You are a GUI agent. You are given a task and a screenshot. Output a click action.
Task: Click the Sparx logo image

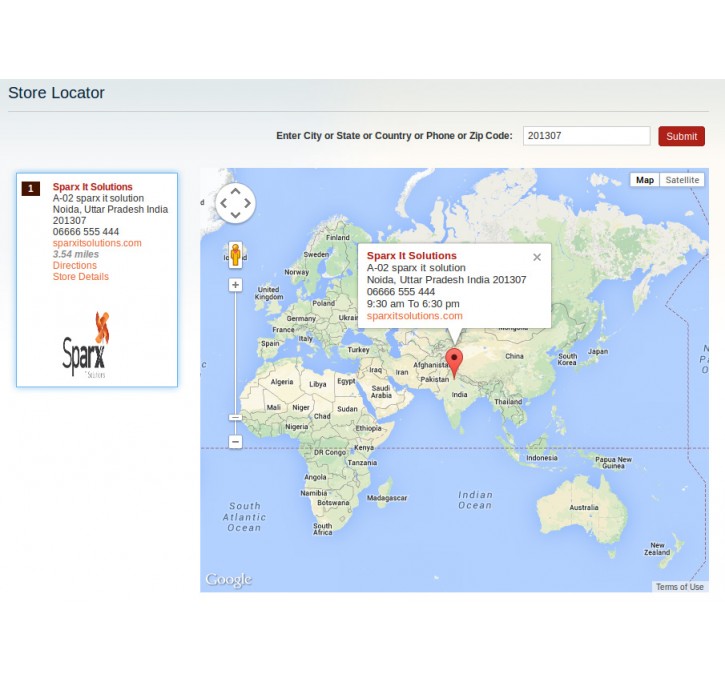pos(86,344)
